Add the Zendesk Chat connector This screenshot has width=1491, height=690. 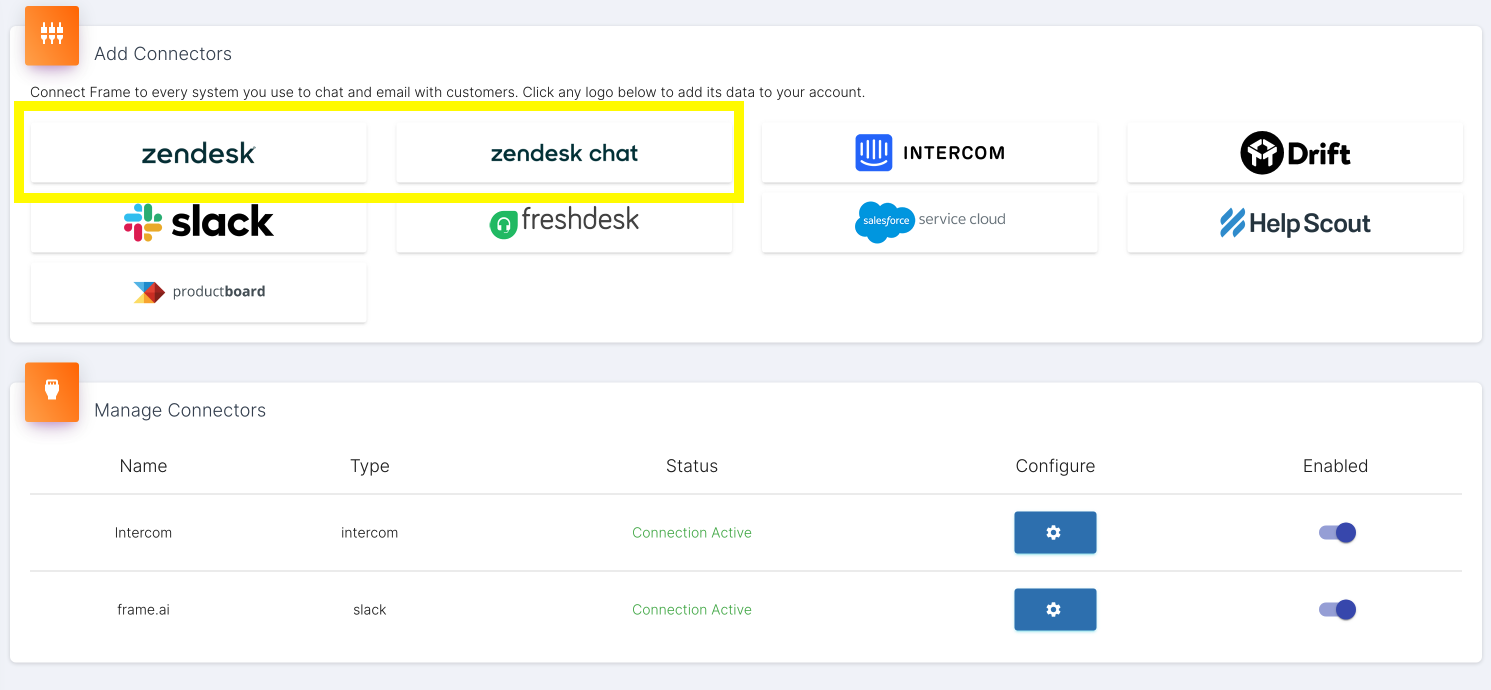click(x=564, y=153)
